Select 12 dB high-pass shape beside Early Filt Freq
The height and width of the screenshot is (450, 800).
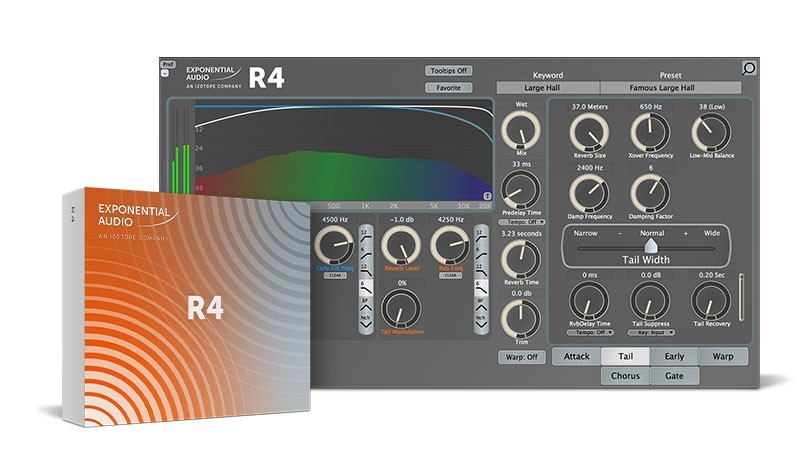point(366,235)
